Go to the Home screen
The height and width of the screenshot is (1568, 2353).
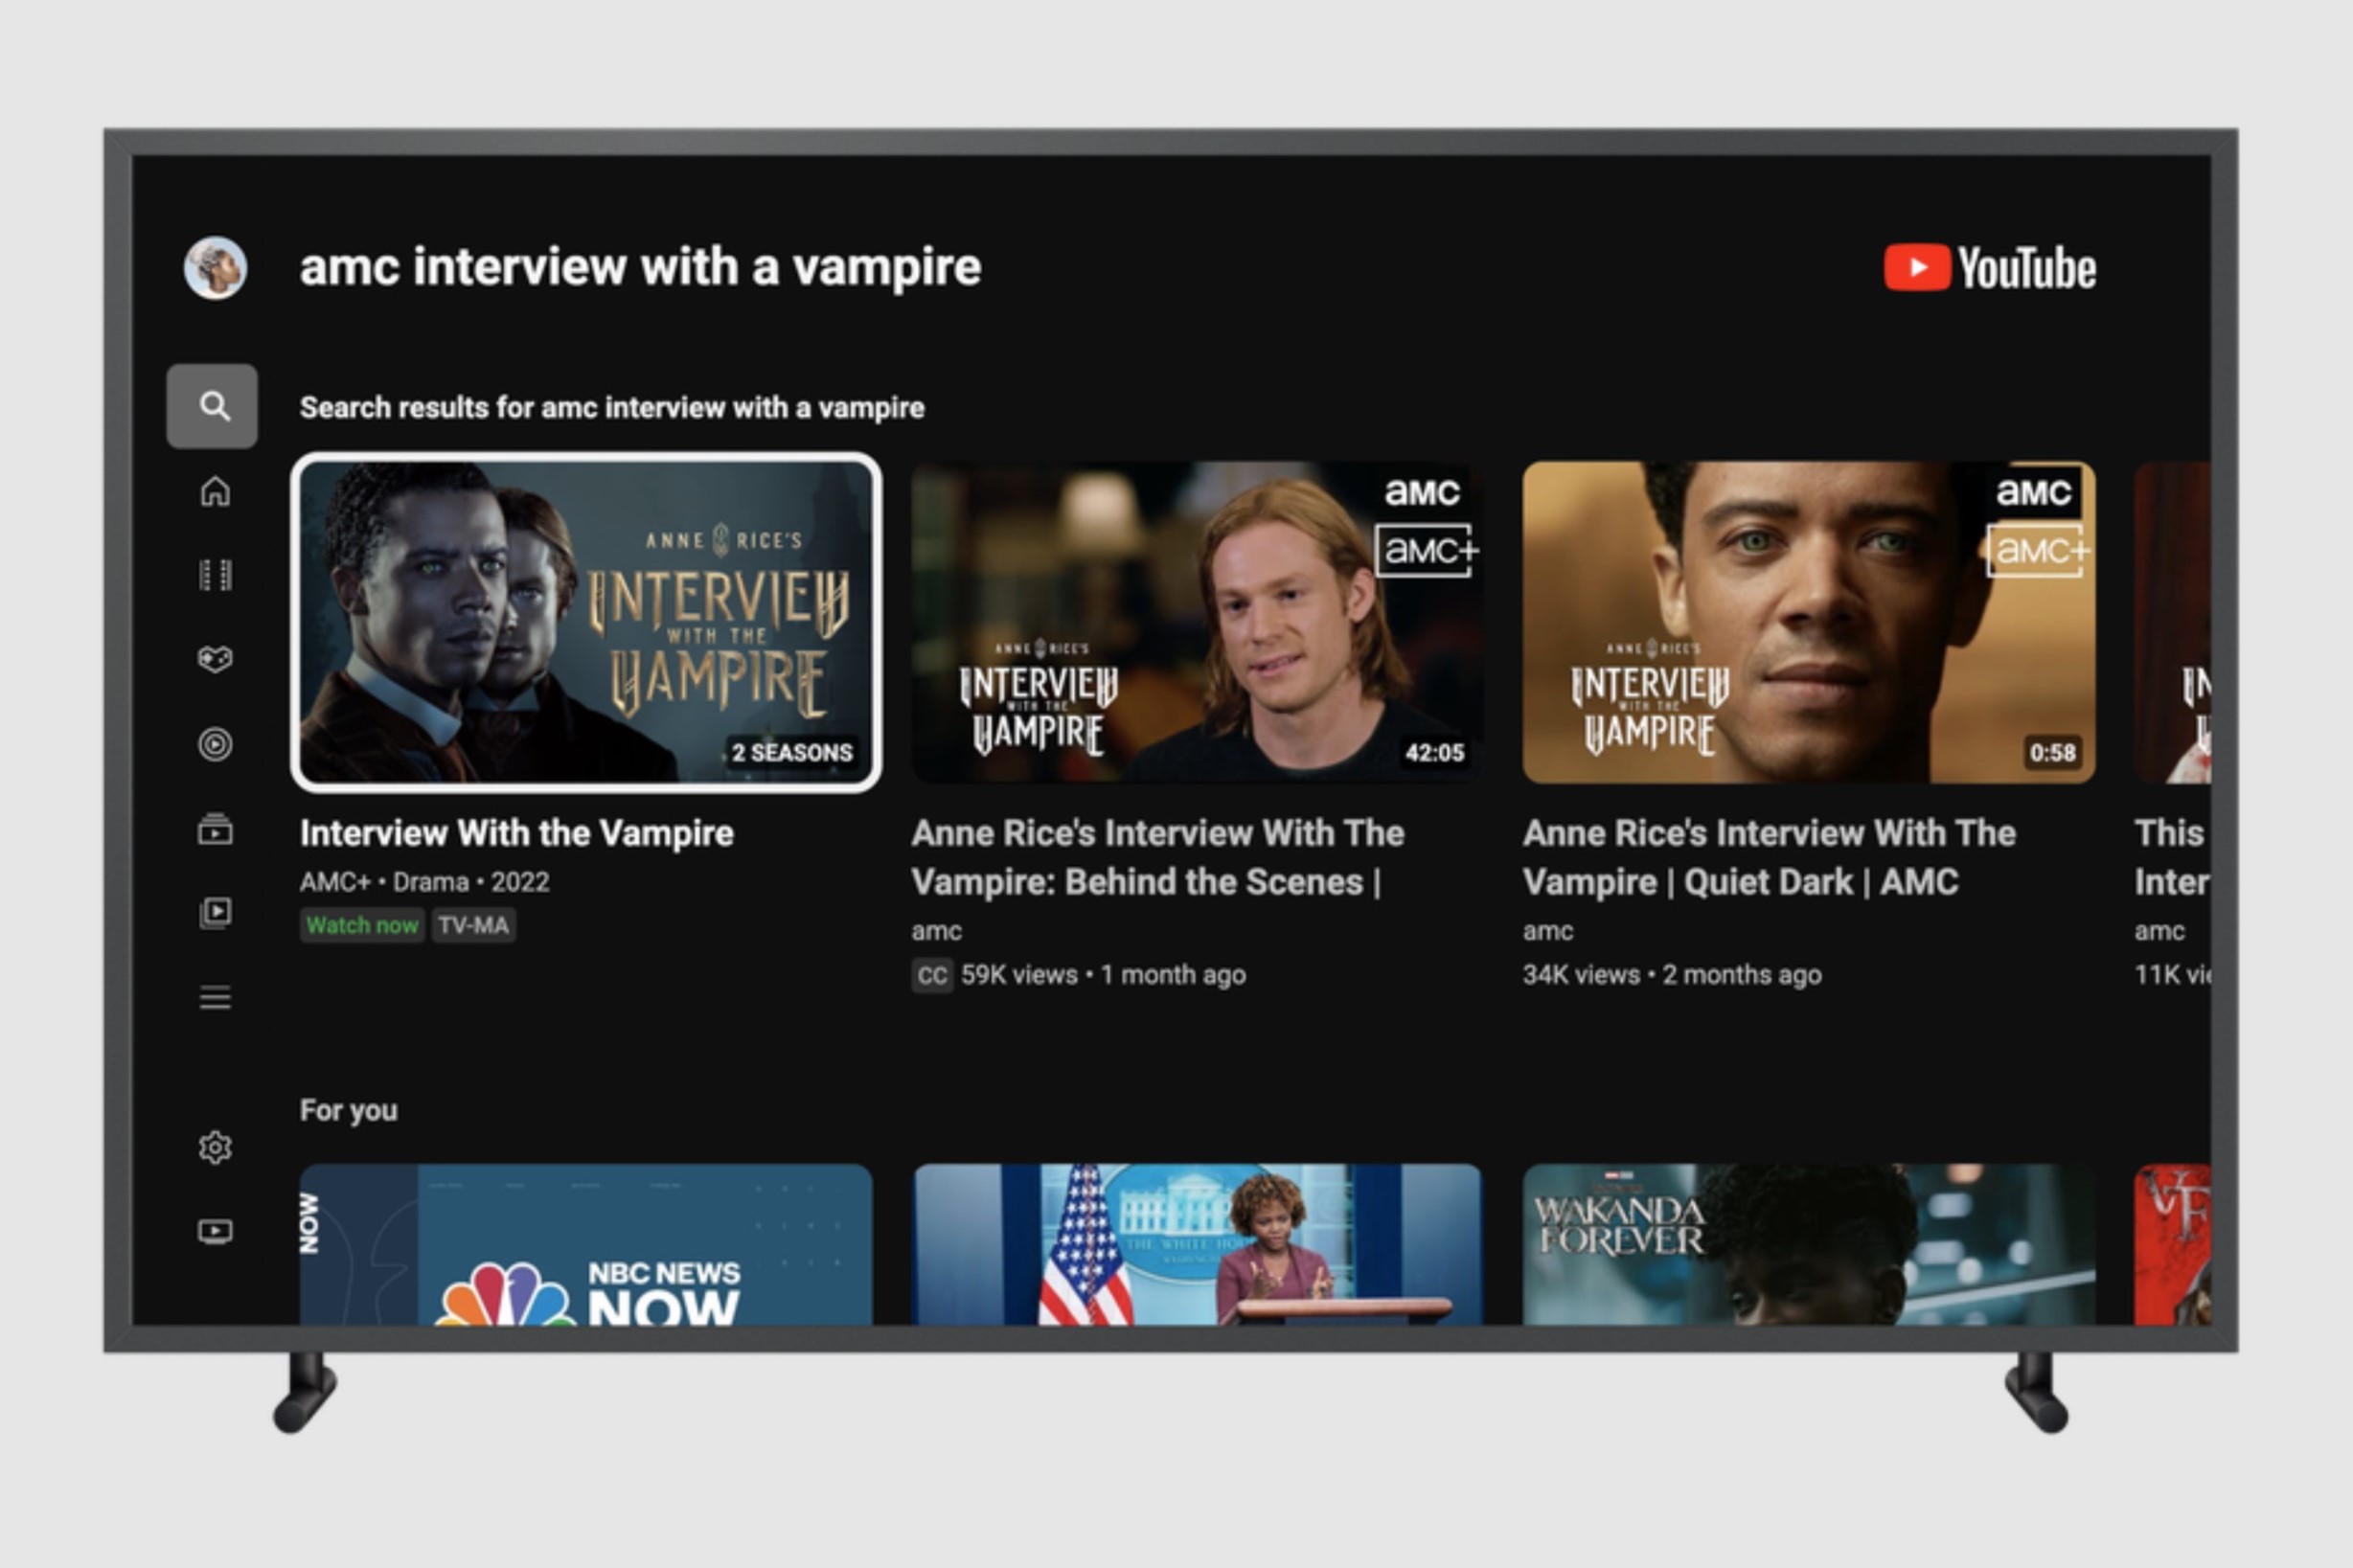pos(213,491)
